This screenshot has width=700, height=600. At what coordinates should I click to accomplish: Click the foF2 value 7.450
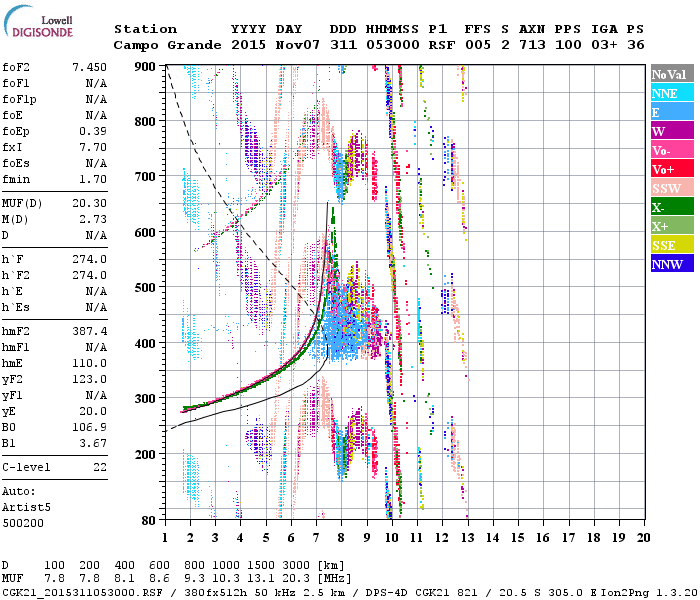coord(89,67)
